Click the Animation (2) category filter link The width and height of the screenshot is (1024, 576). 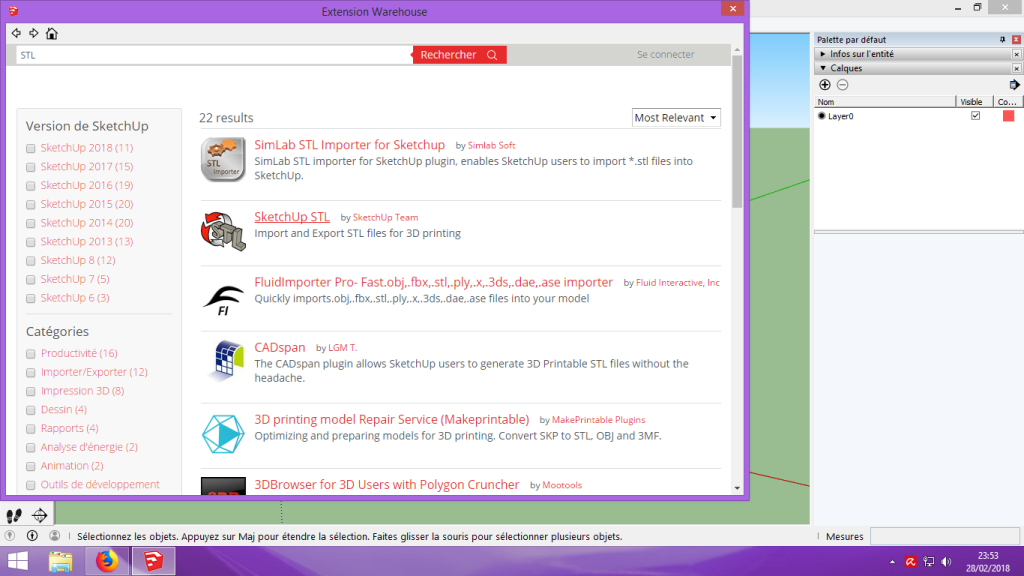[72, 466]
